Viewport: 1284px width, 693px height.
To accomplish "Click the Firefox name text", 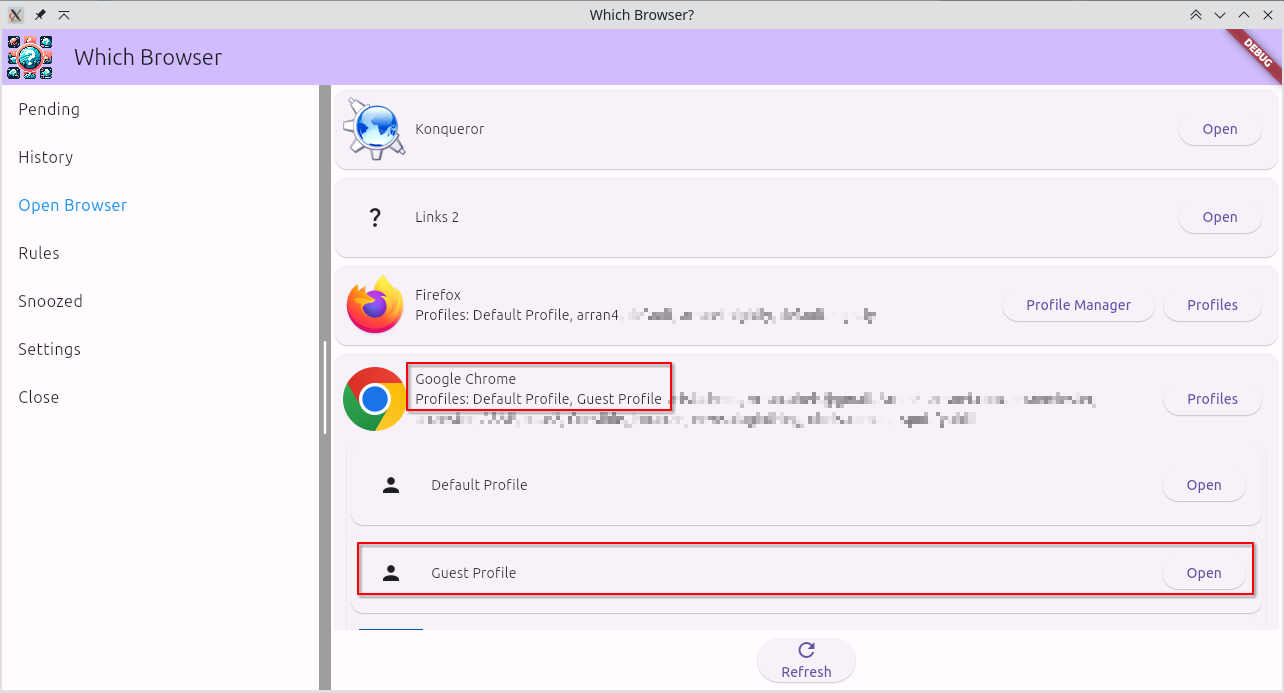I will coord(438,295).
